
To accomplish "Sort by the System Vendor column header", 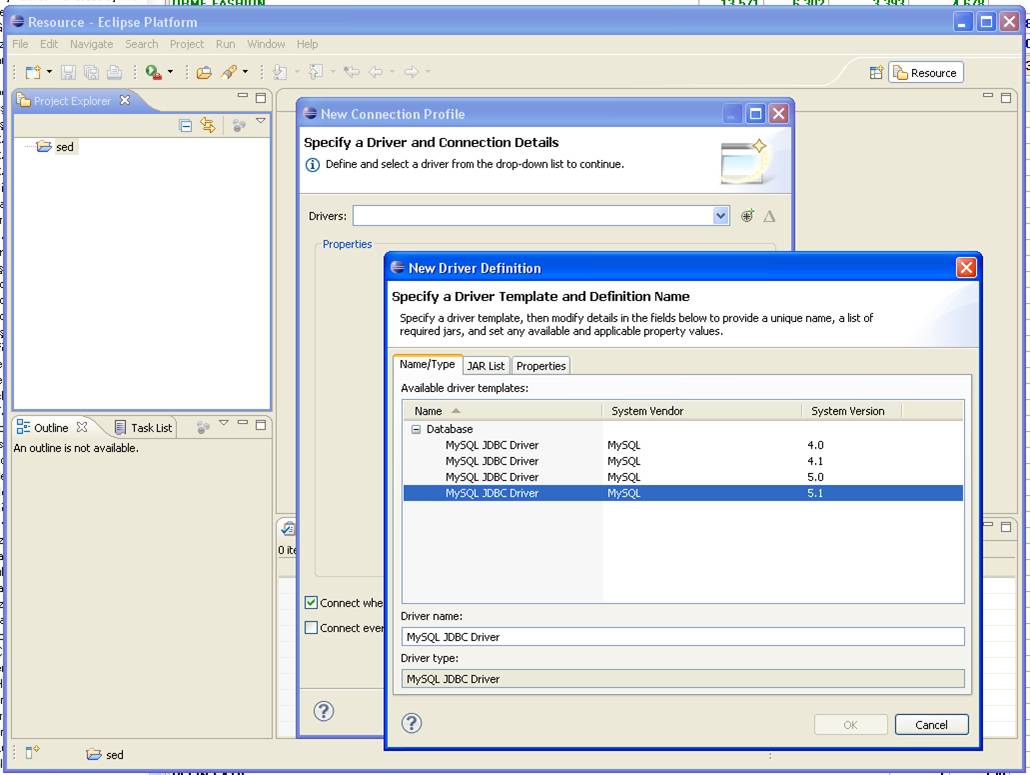I will point(702,410).
